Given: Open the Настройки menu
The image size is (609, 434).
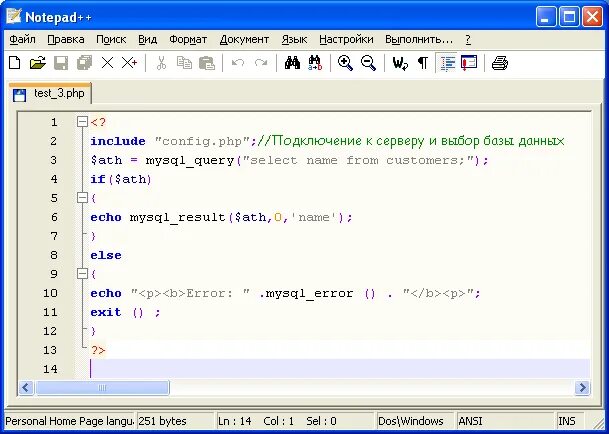Looking at the screenshot, I should (x=346, y=40).
